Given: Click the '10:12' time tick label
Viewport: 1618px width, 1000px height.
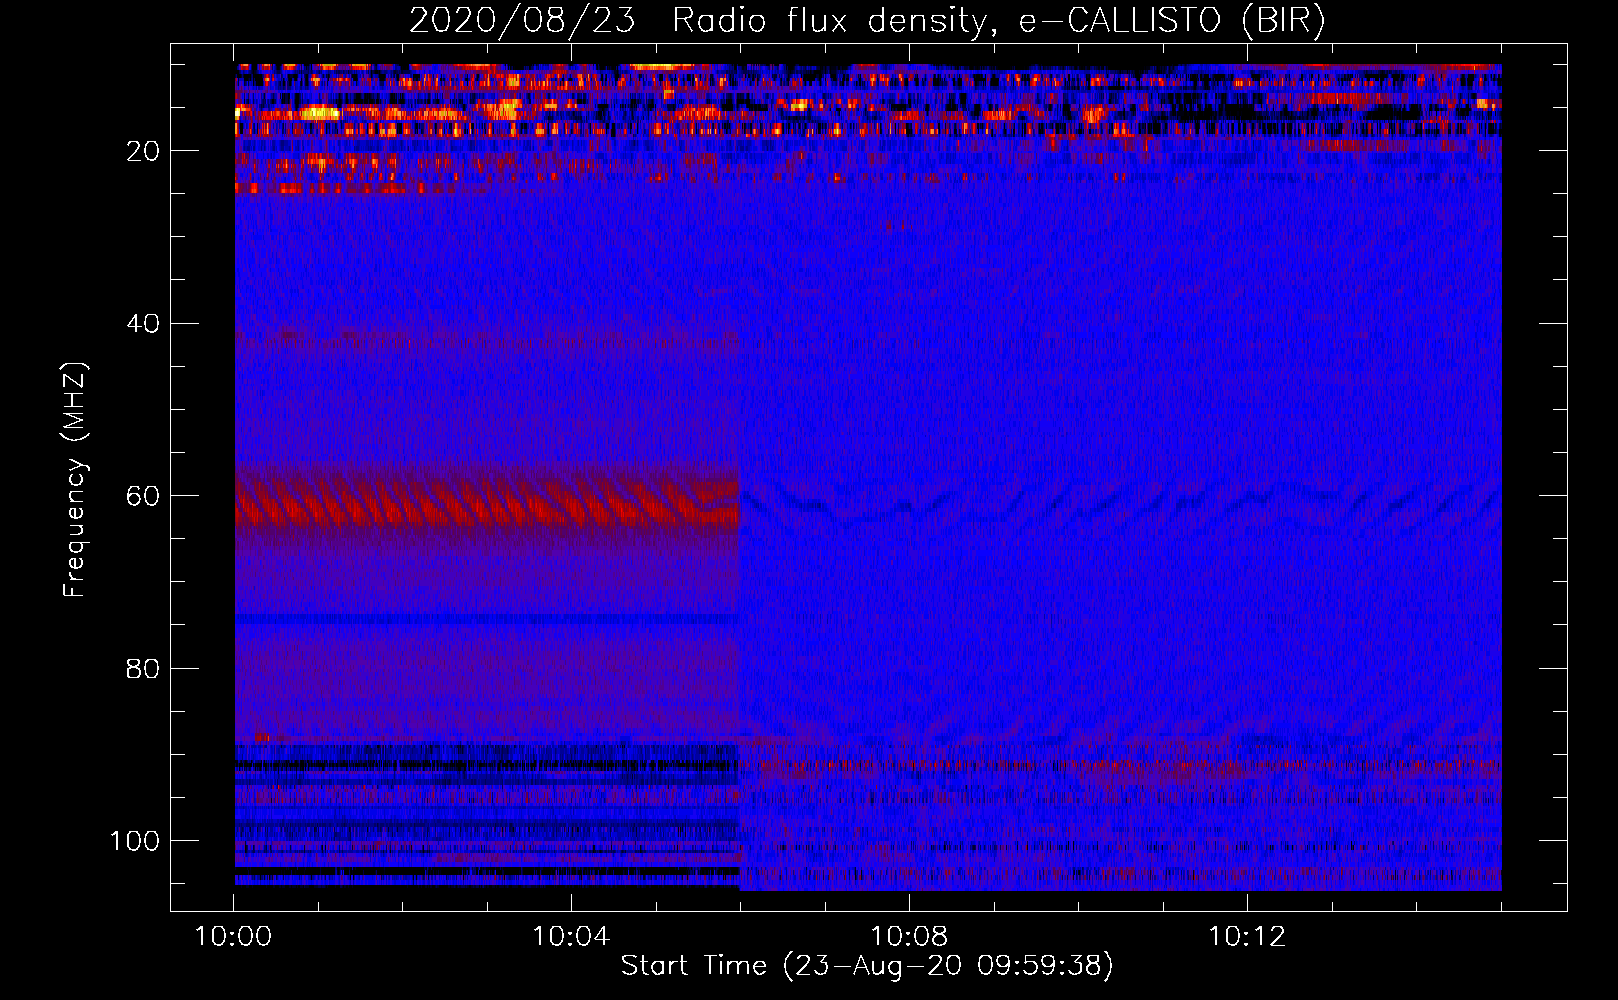Looking at the screenshot, I should pos(1247,937).
